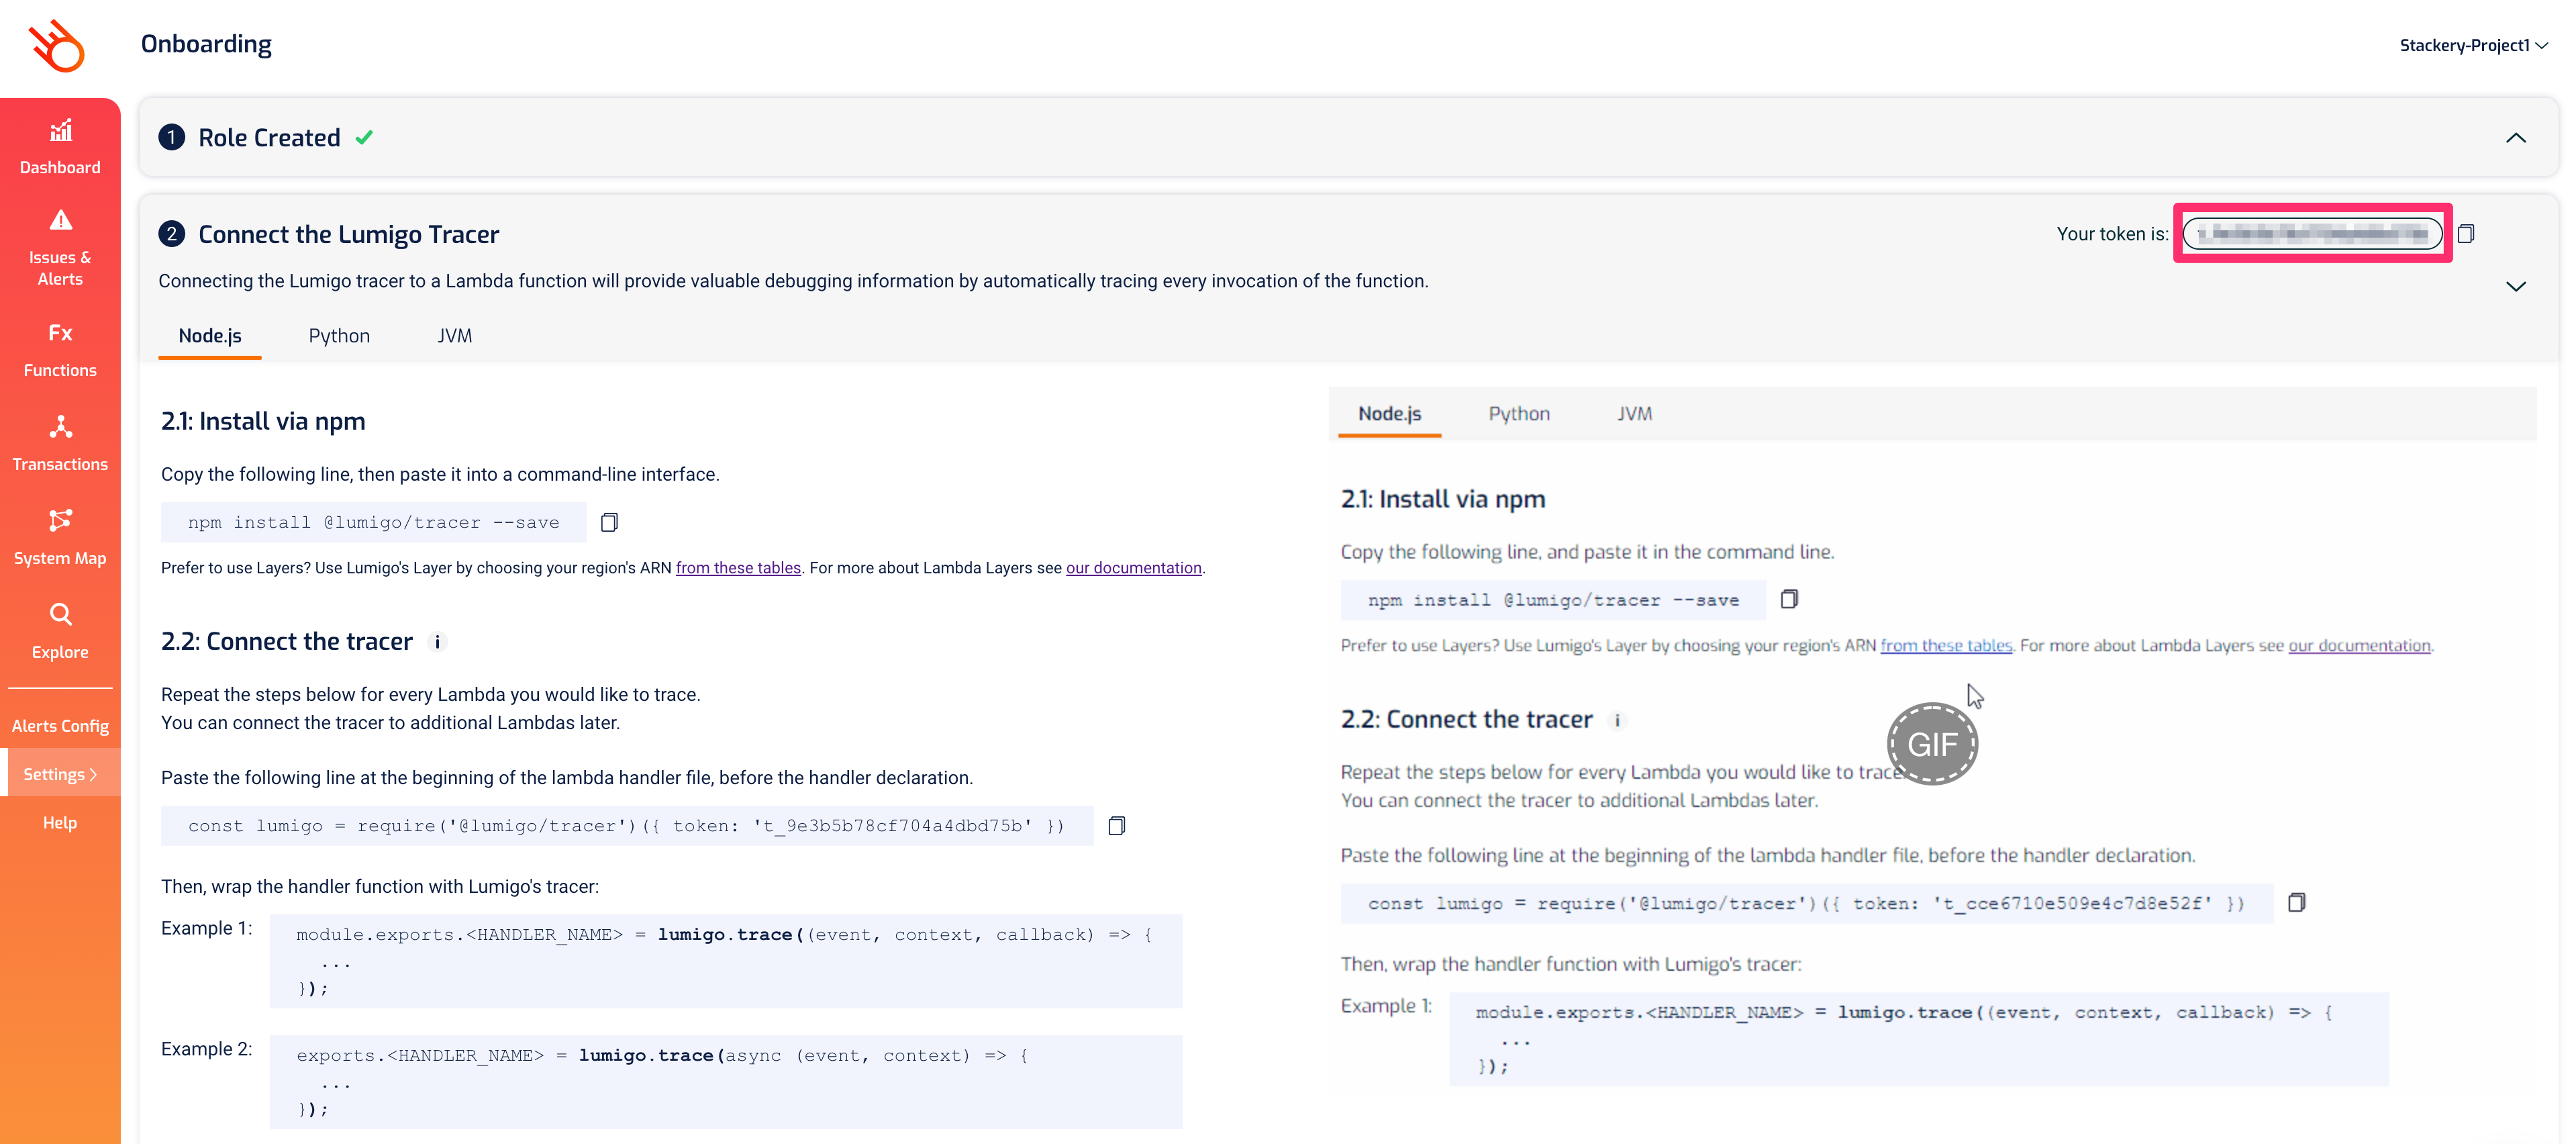Open 'our documentation' link in left panel
Viewport: 2576px width, 1144px height.
click(x=1133, y=568)
